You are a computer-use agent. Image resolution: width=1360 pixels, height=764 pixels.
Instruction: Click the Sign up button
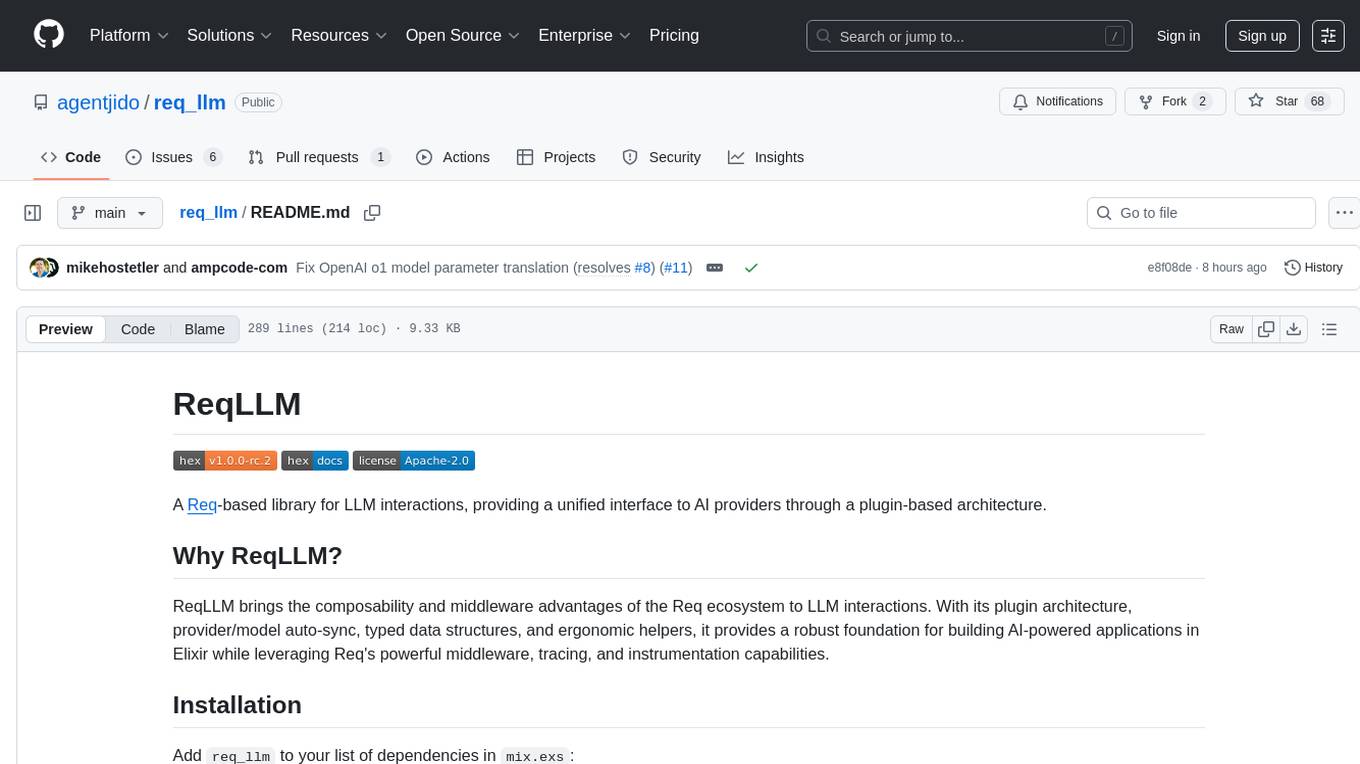click(1262, 36)
